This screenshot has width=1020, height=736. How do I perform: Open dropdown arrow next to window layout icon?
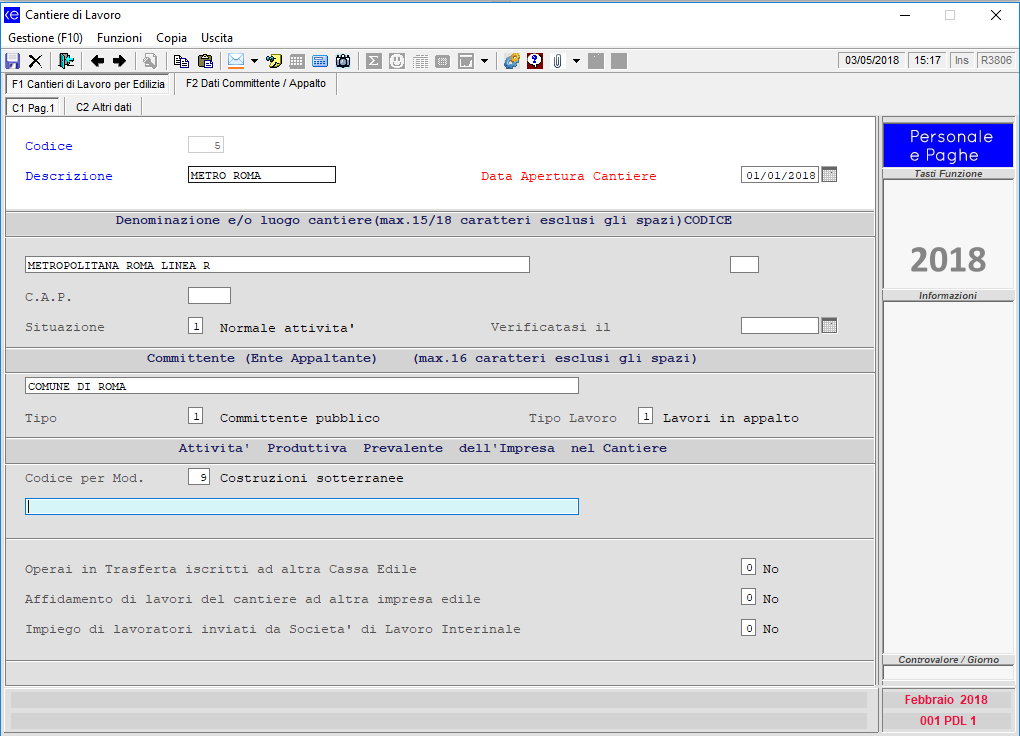click(x=485, y=61)
